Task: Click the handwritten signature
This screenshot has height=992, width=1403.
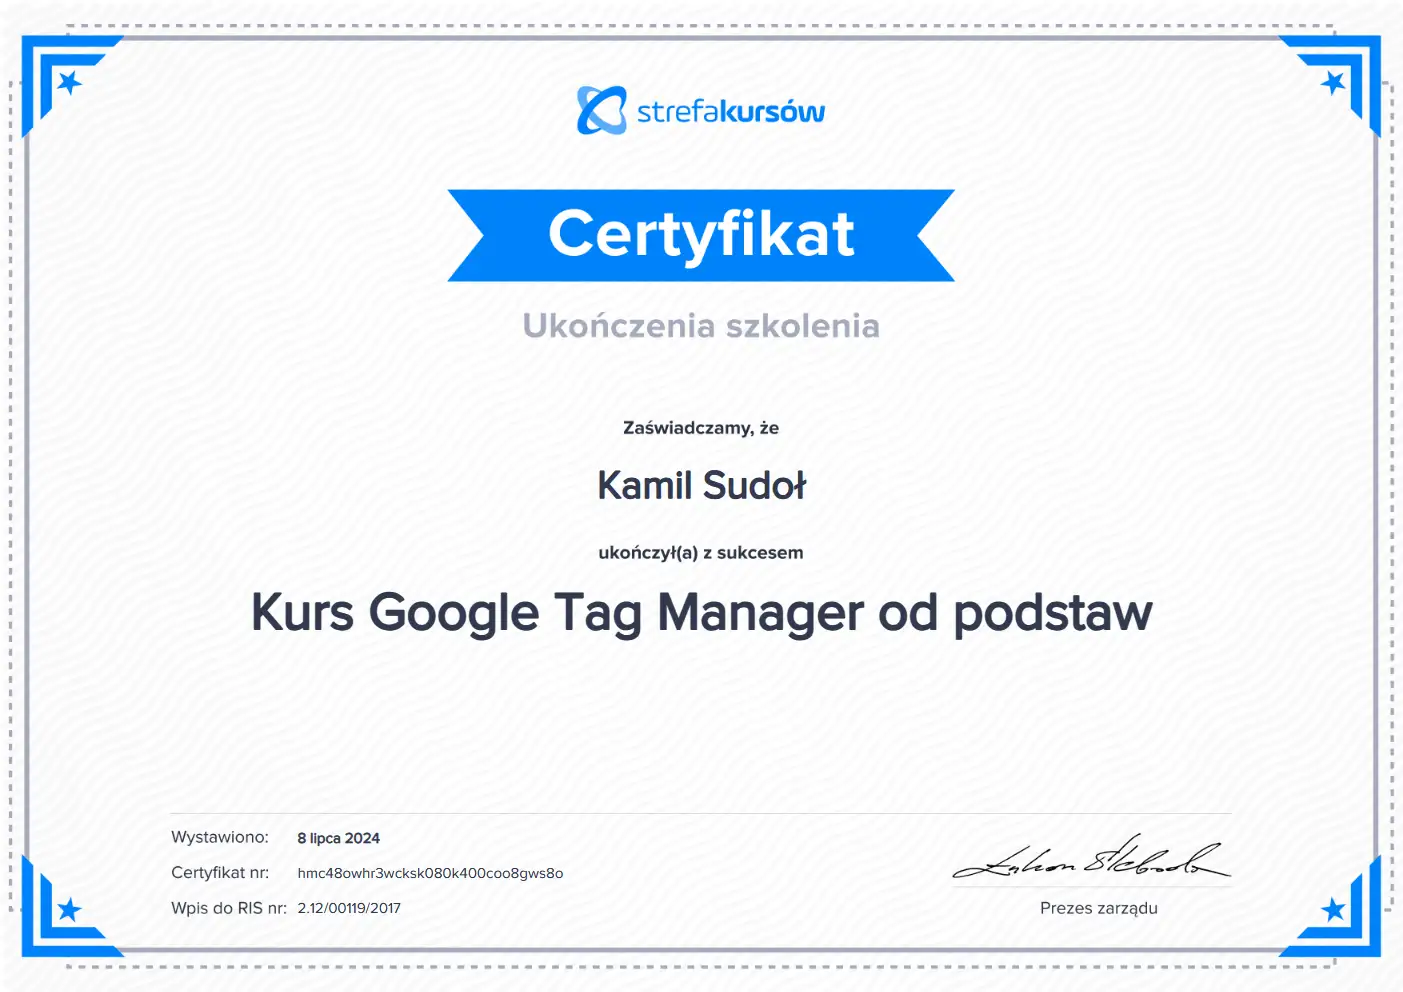Action: [x=1090, y=860]
